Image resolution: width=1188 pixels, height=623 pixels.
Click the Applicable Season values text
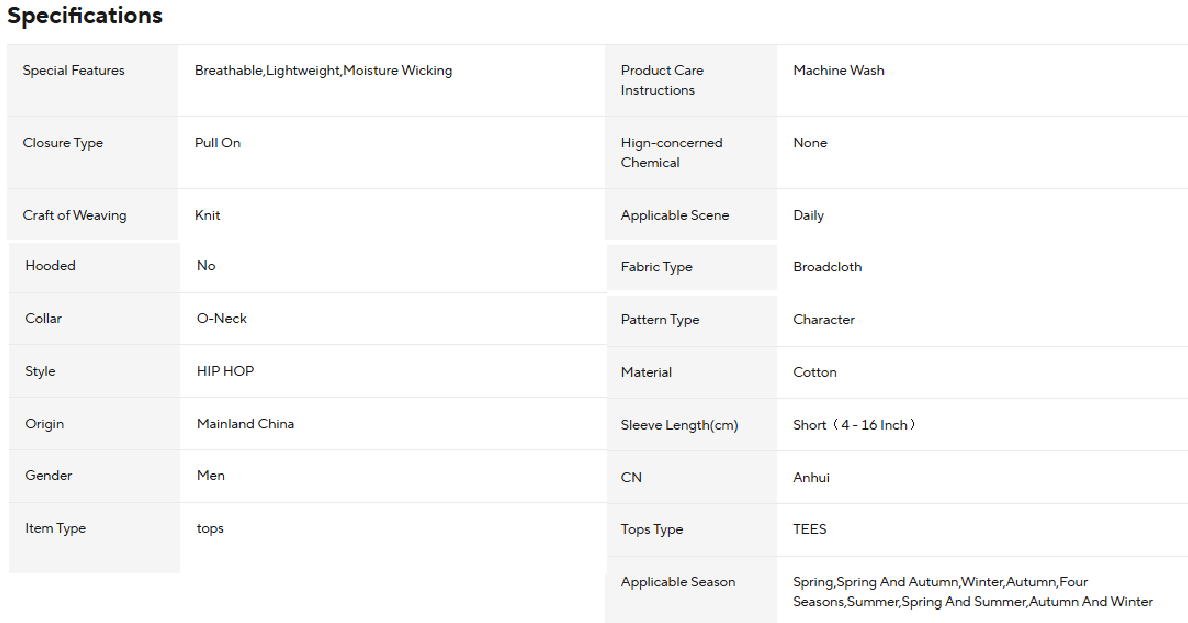pyautogui.click(x=972, y=592)
